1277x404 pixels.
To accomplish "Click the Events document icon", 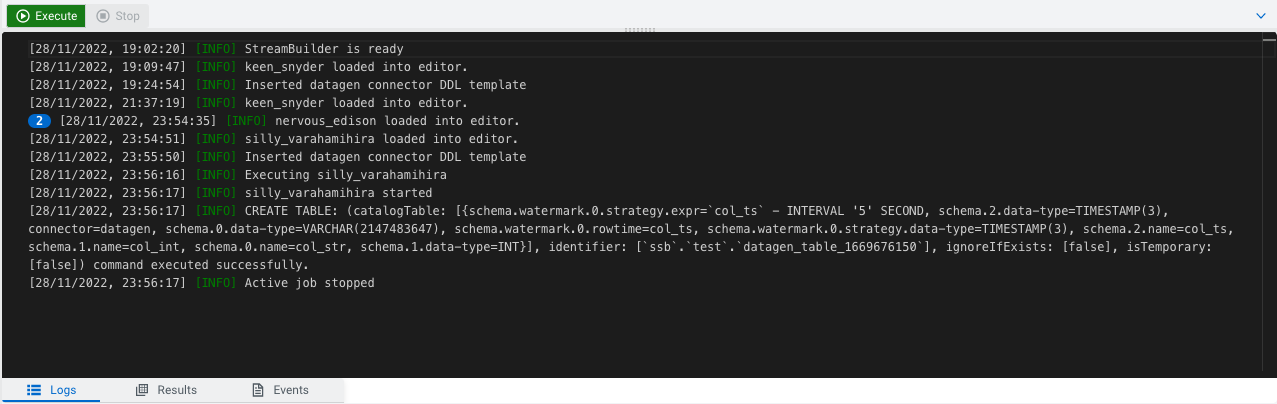I will pos(258,390).
